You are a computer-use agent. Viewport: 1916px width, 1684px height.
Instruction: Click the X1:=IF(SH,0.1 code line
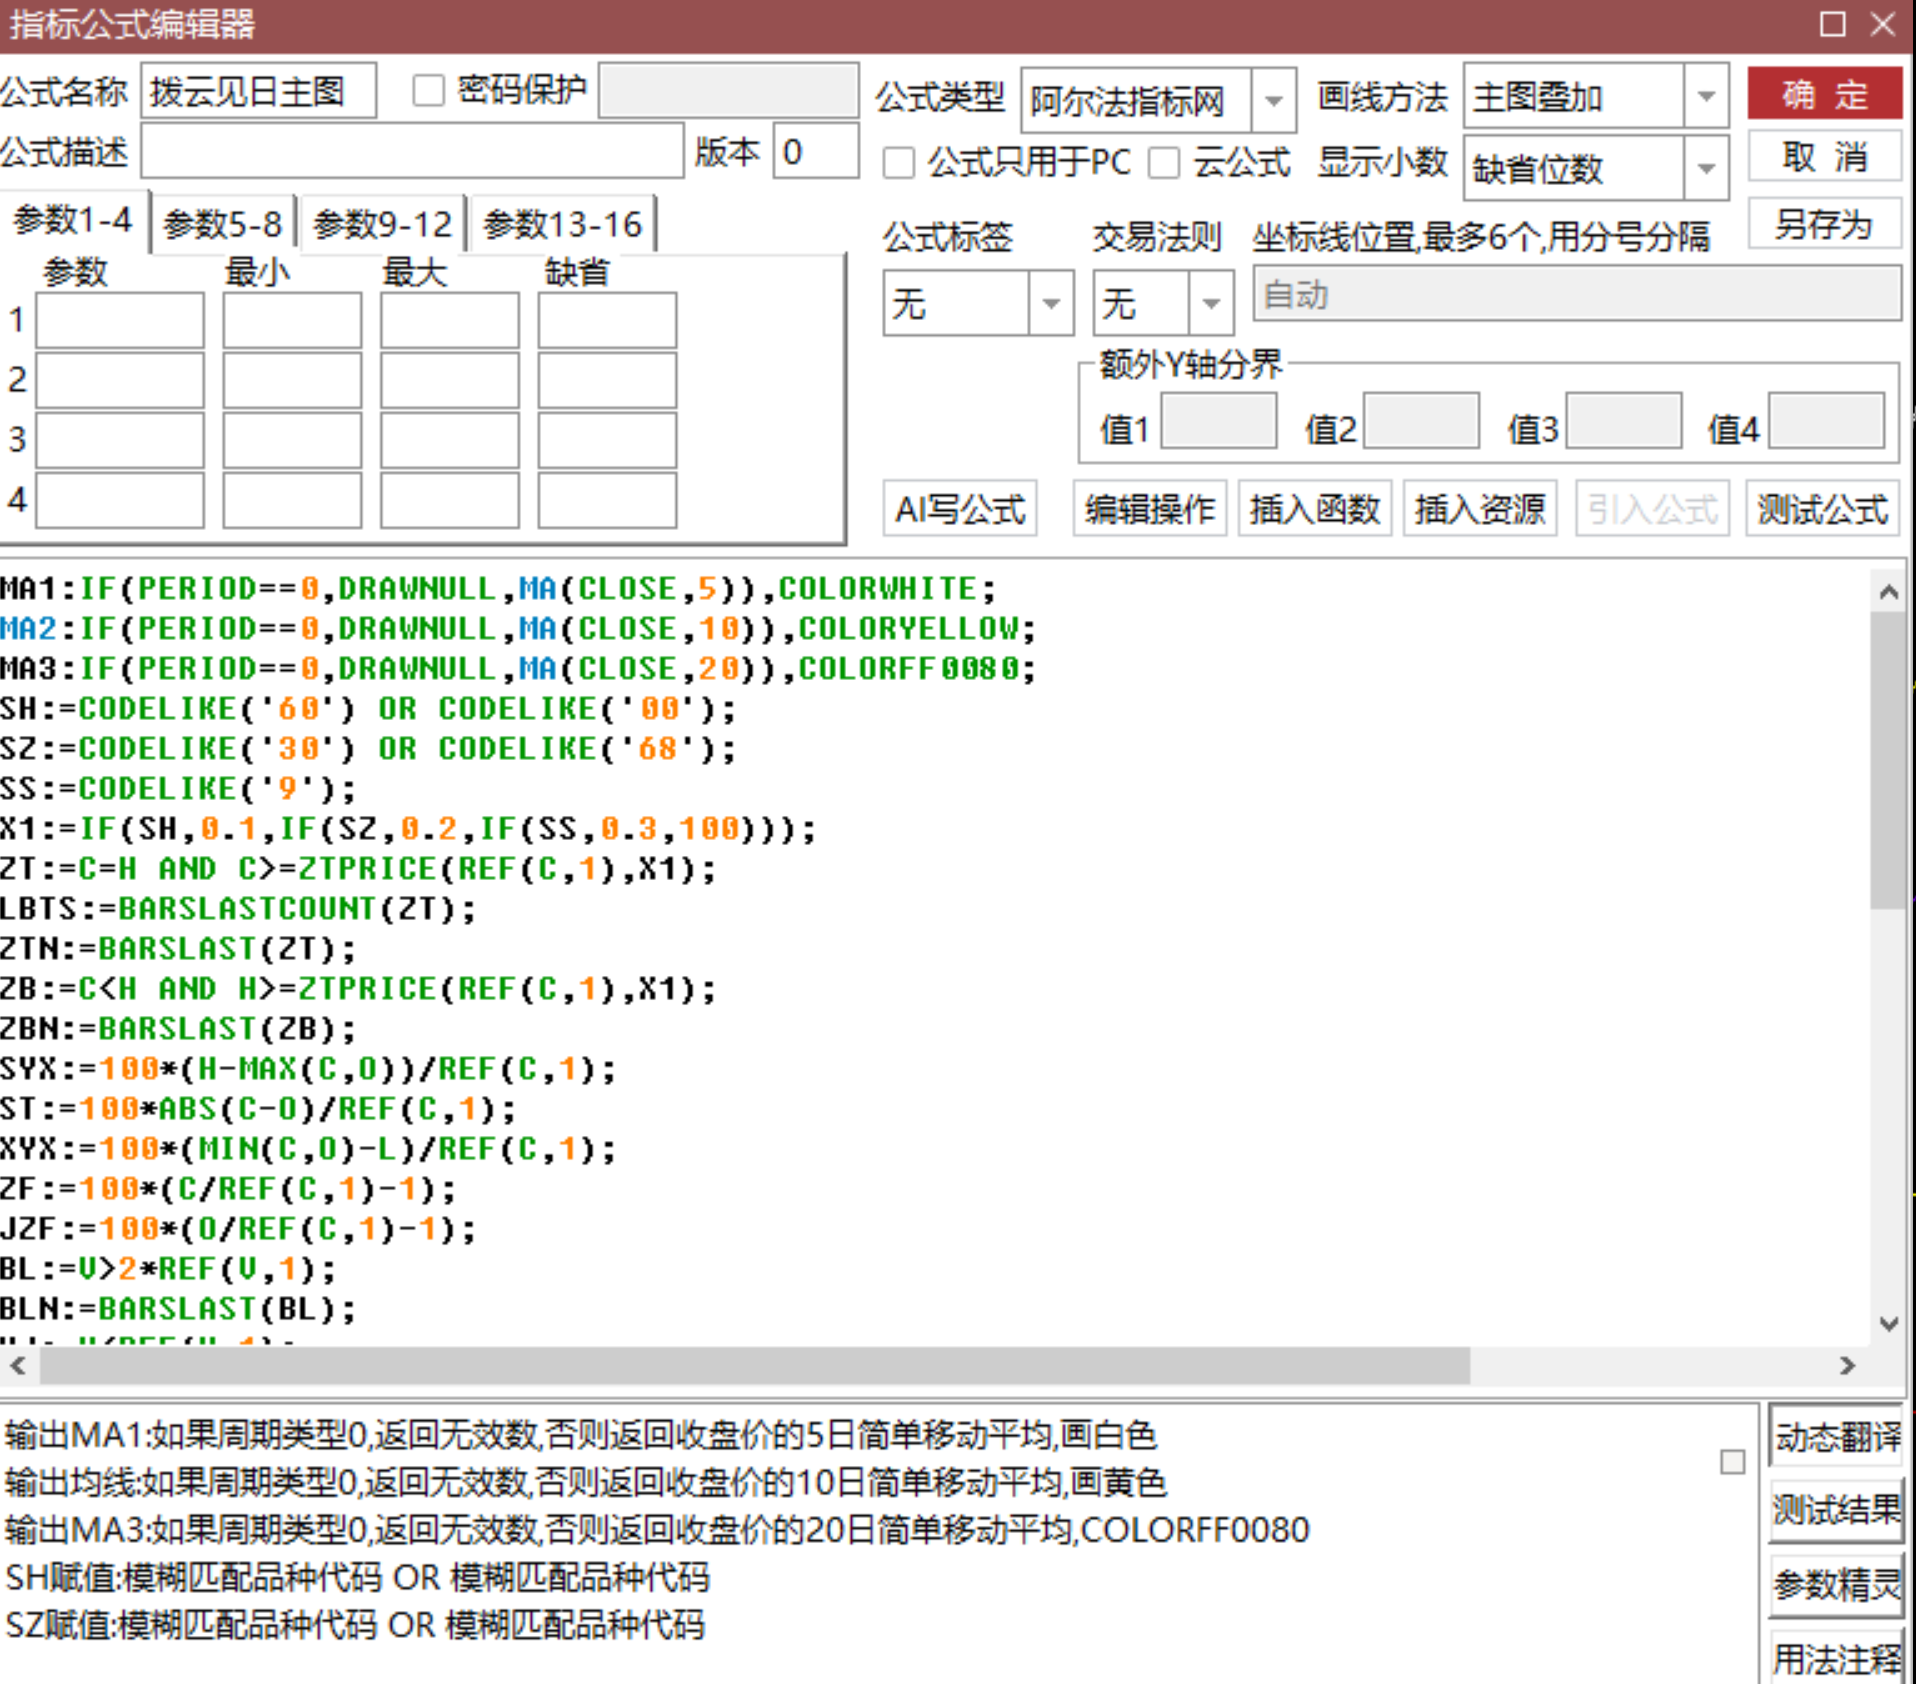coord(408,828)
